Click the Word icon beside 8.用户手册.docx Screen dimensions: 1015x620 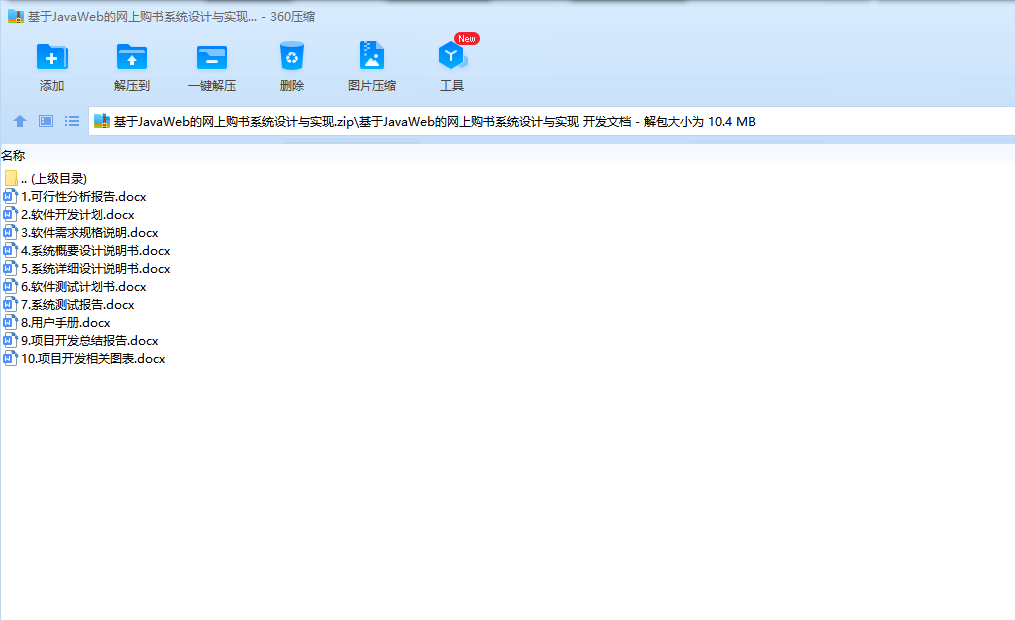(x=10, y=322)
